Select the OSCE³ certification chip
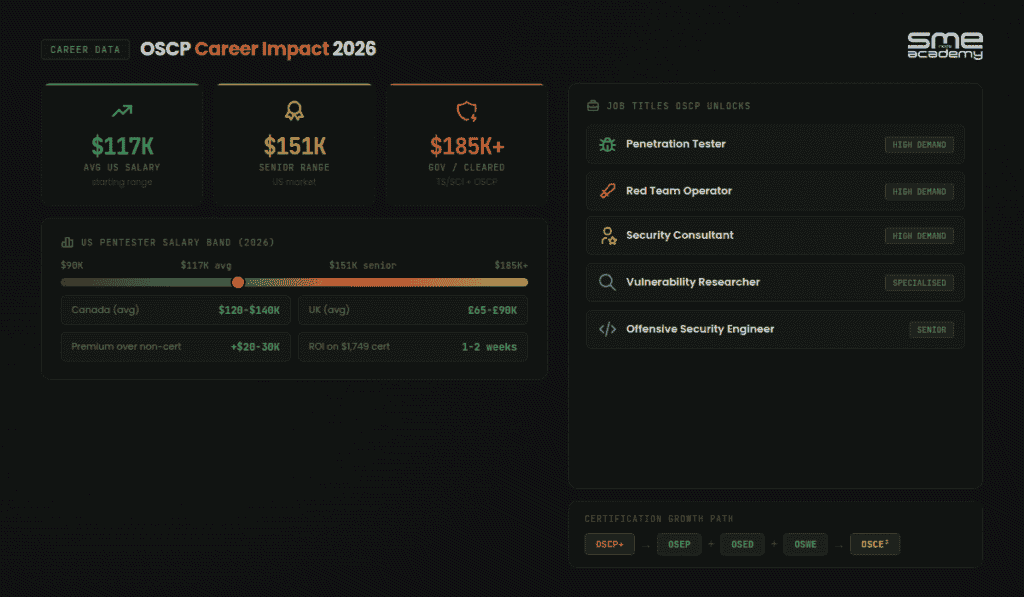Viewport: 1024px width, 597px height. tap(875, 544)
